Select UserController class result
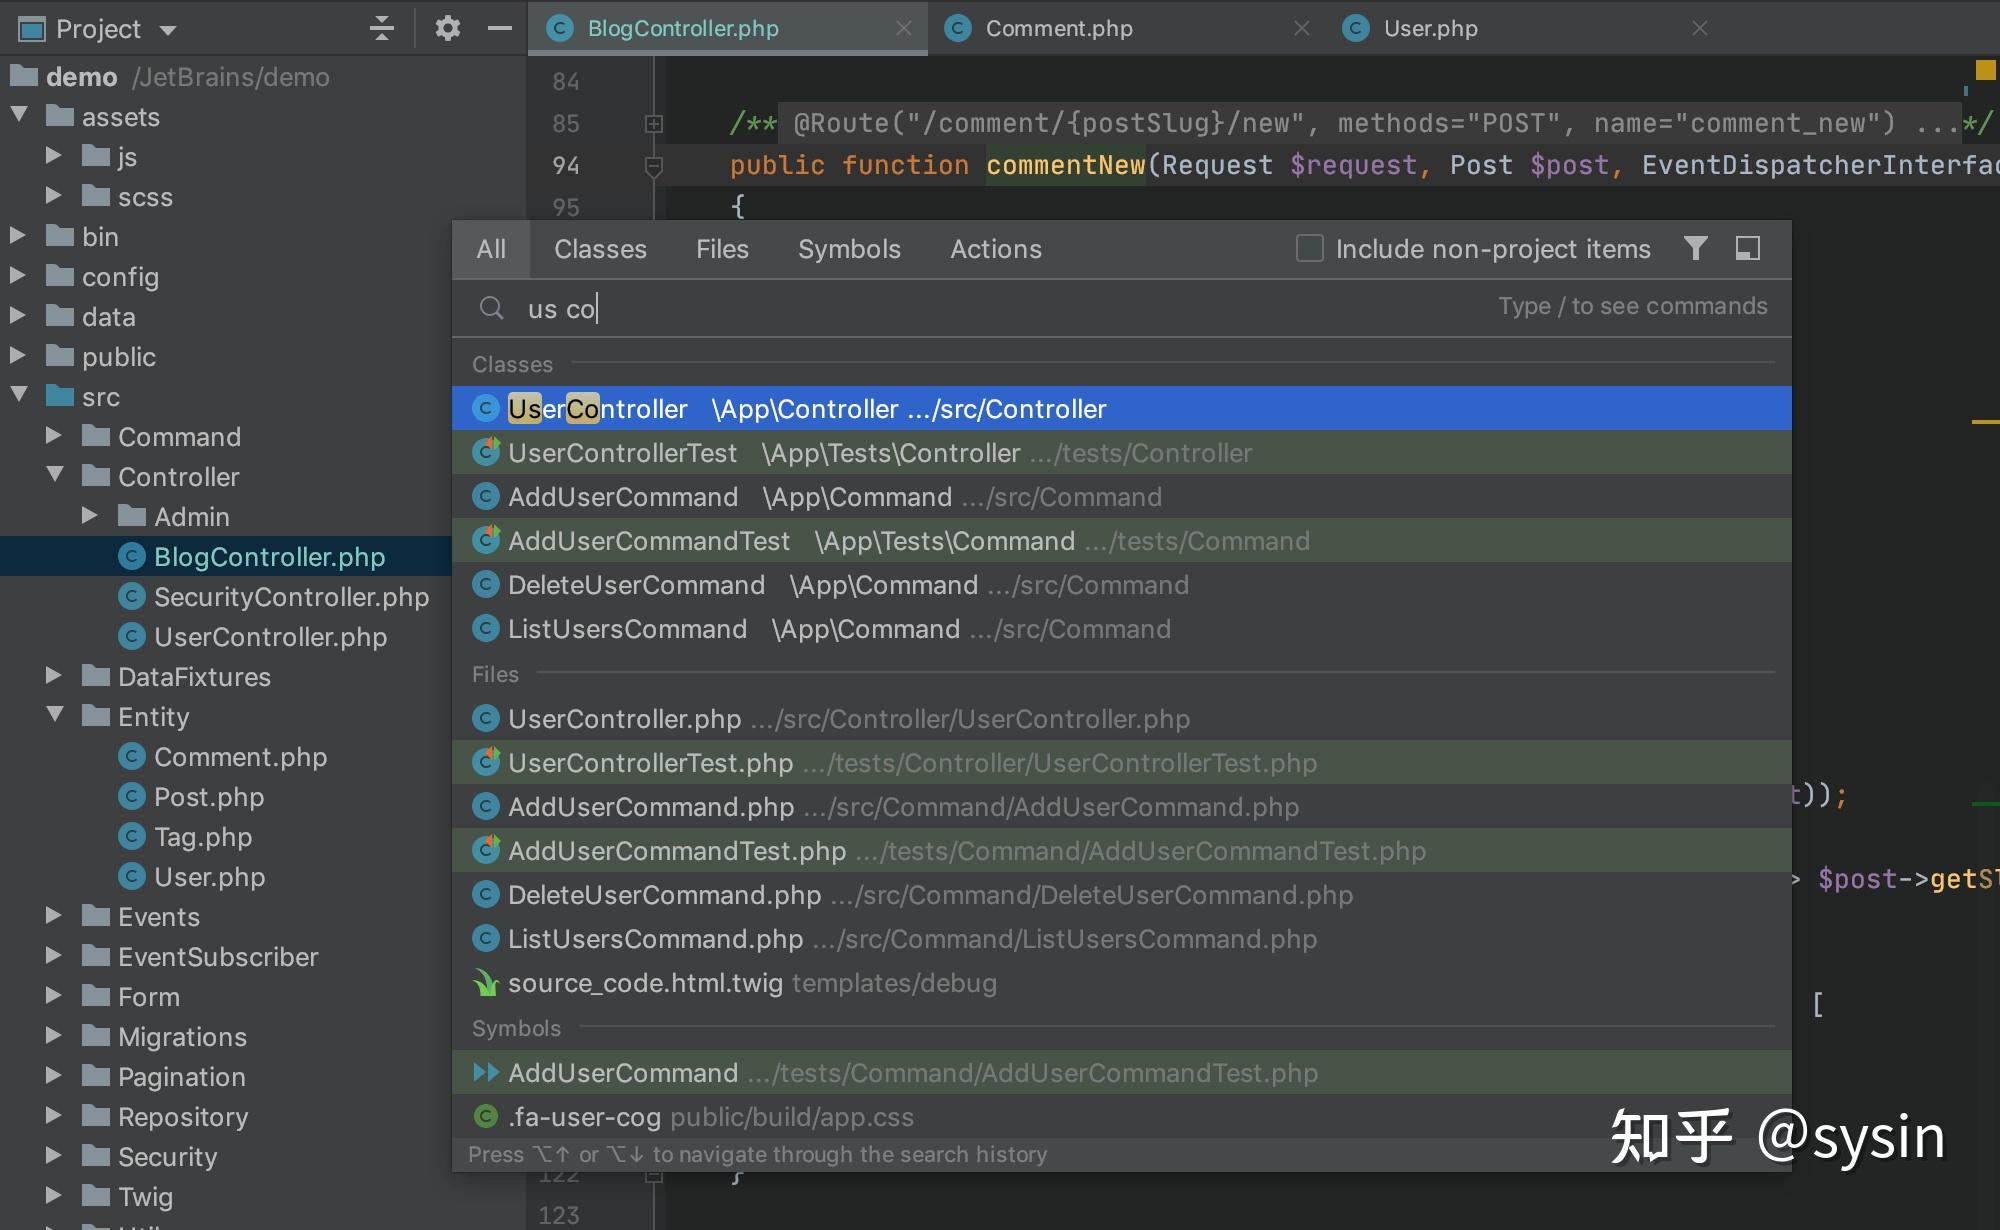 click(1121, 409)
